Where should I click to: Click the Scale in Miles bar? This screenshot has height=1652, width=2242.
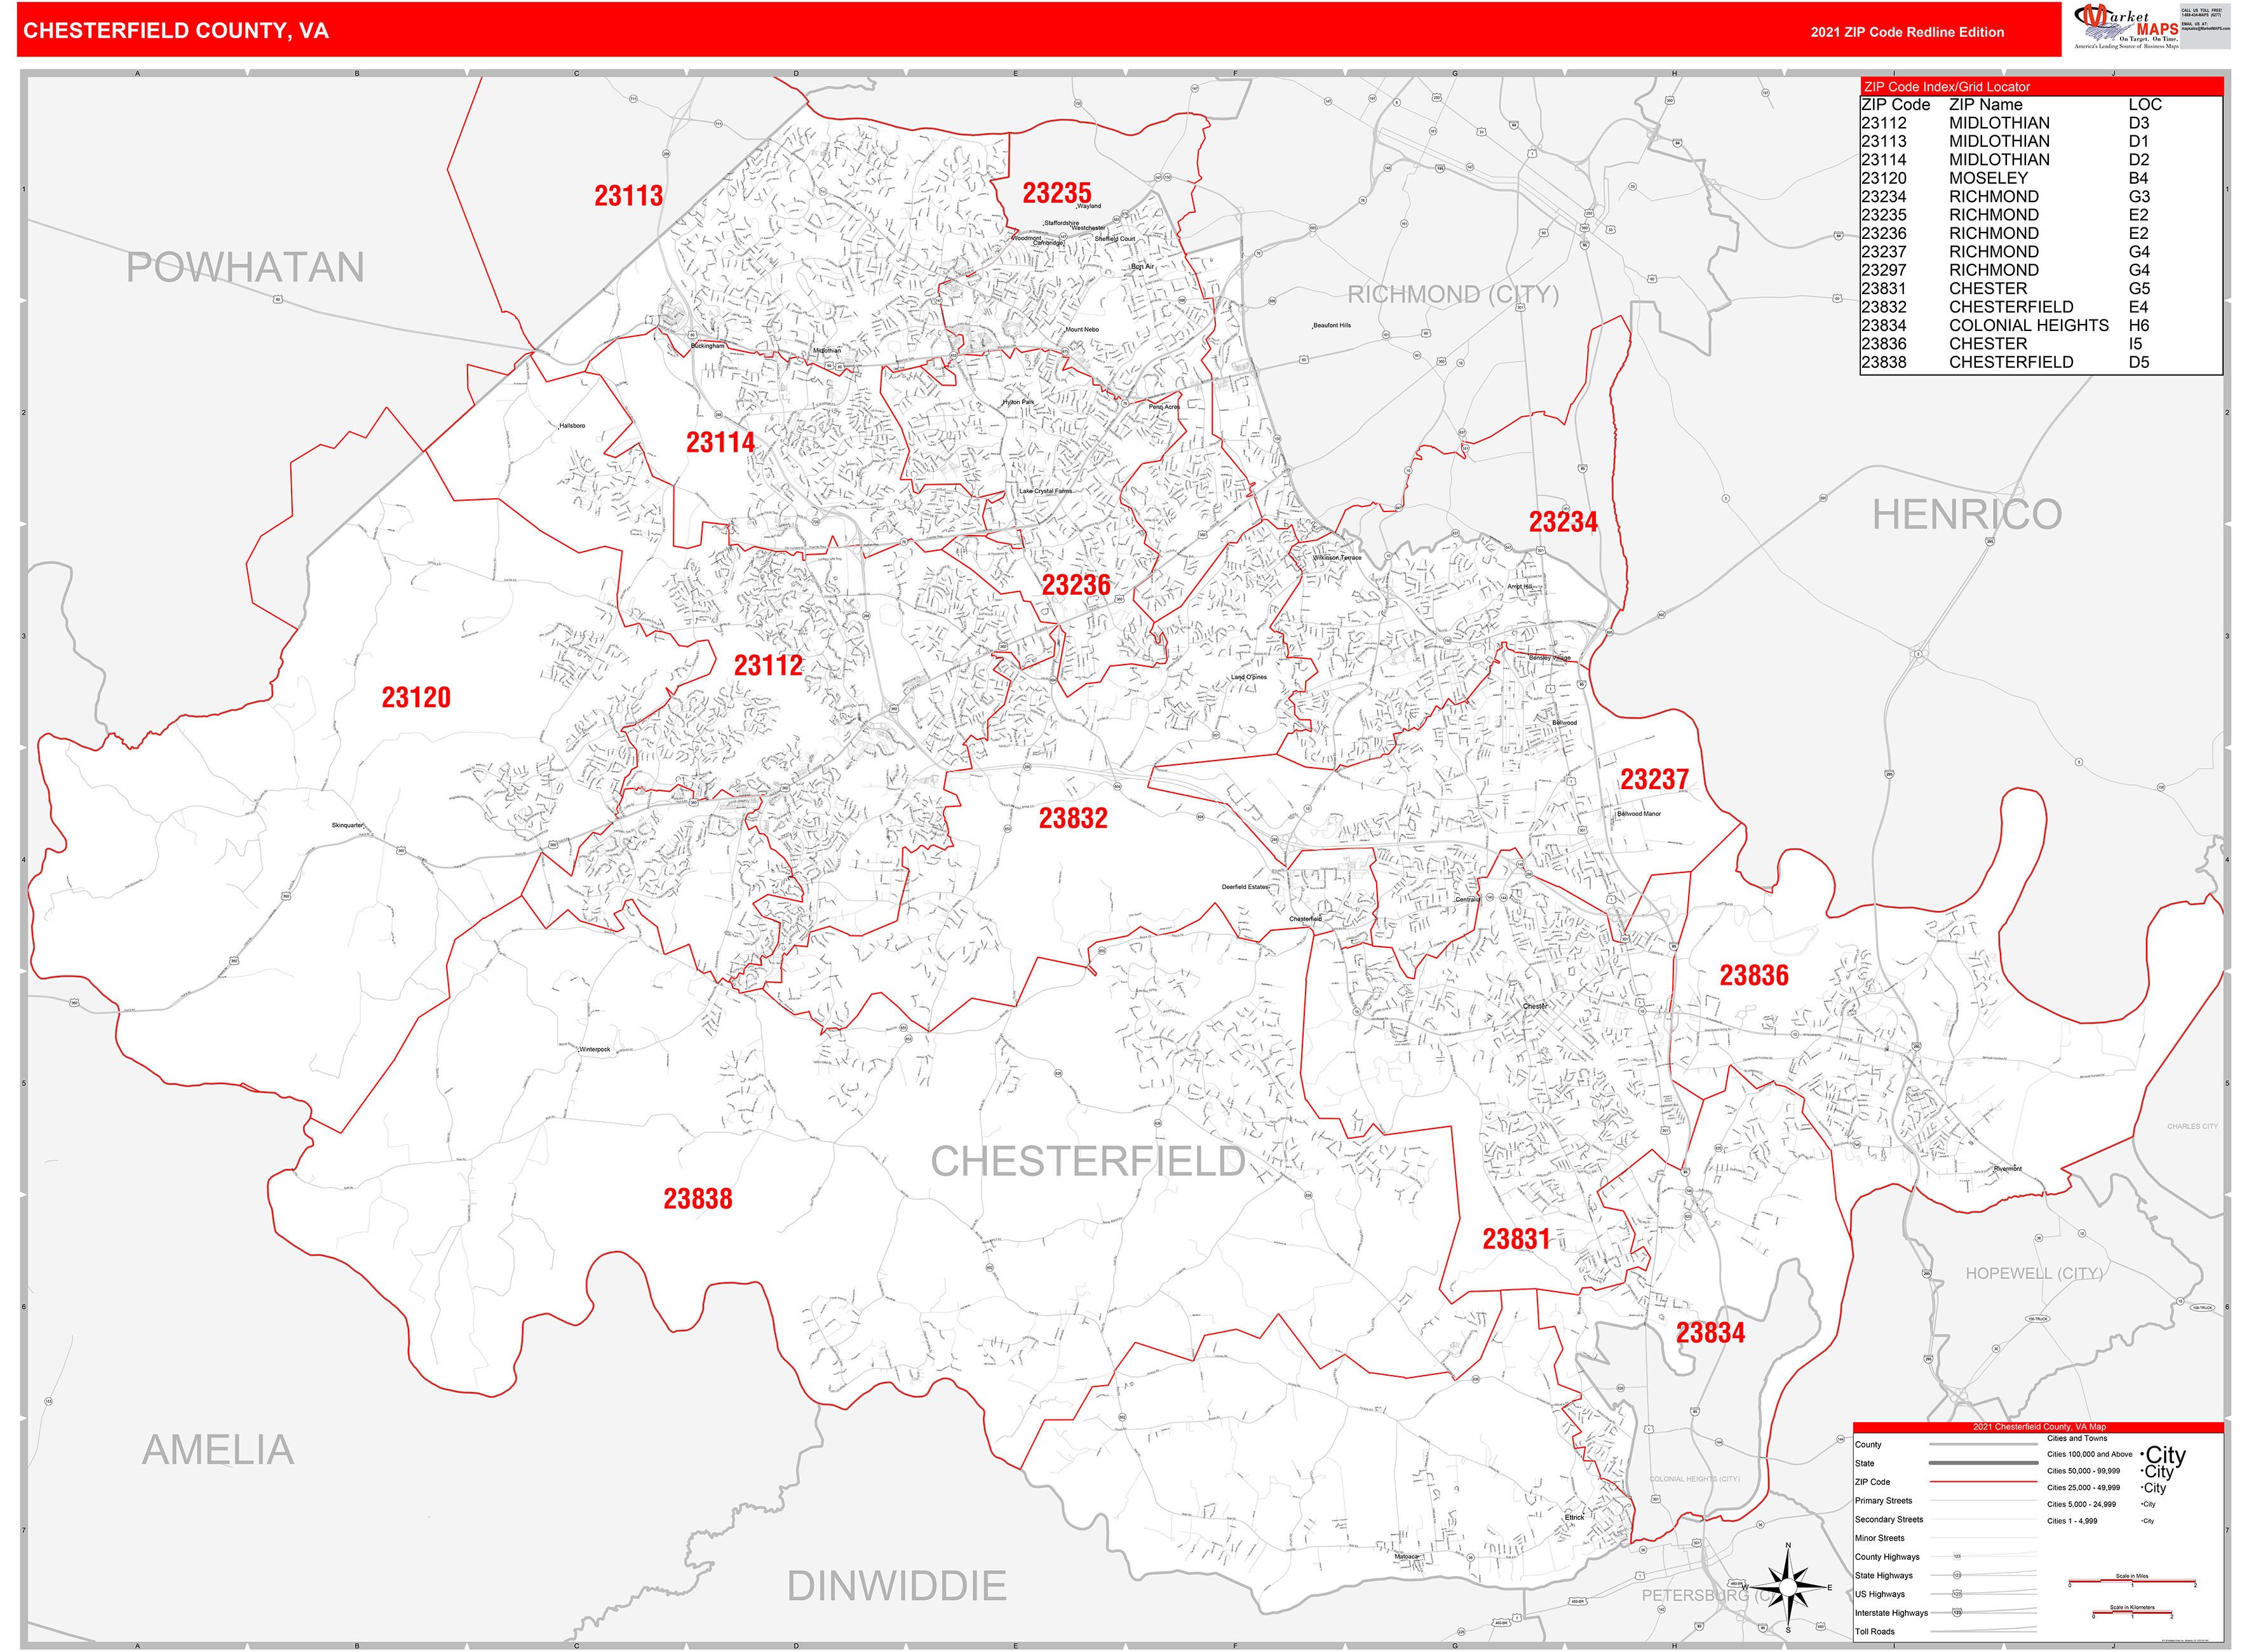(x=2131, y=1582)
